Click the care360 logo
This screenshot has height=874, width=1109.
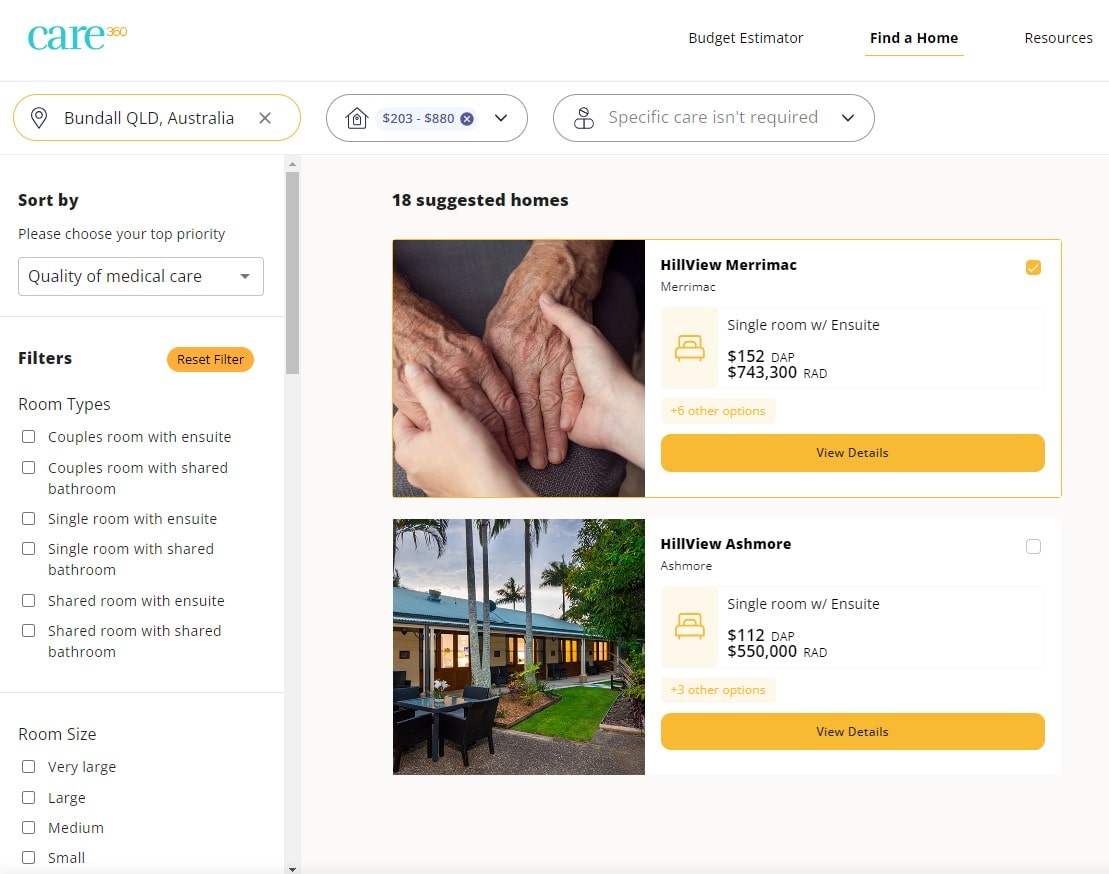click(77, 34)
